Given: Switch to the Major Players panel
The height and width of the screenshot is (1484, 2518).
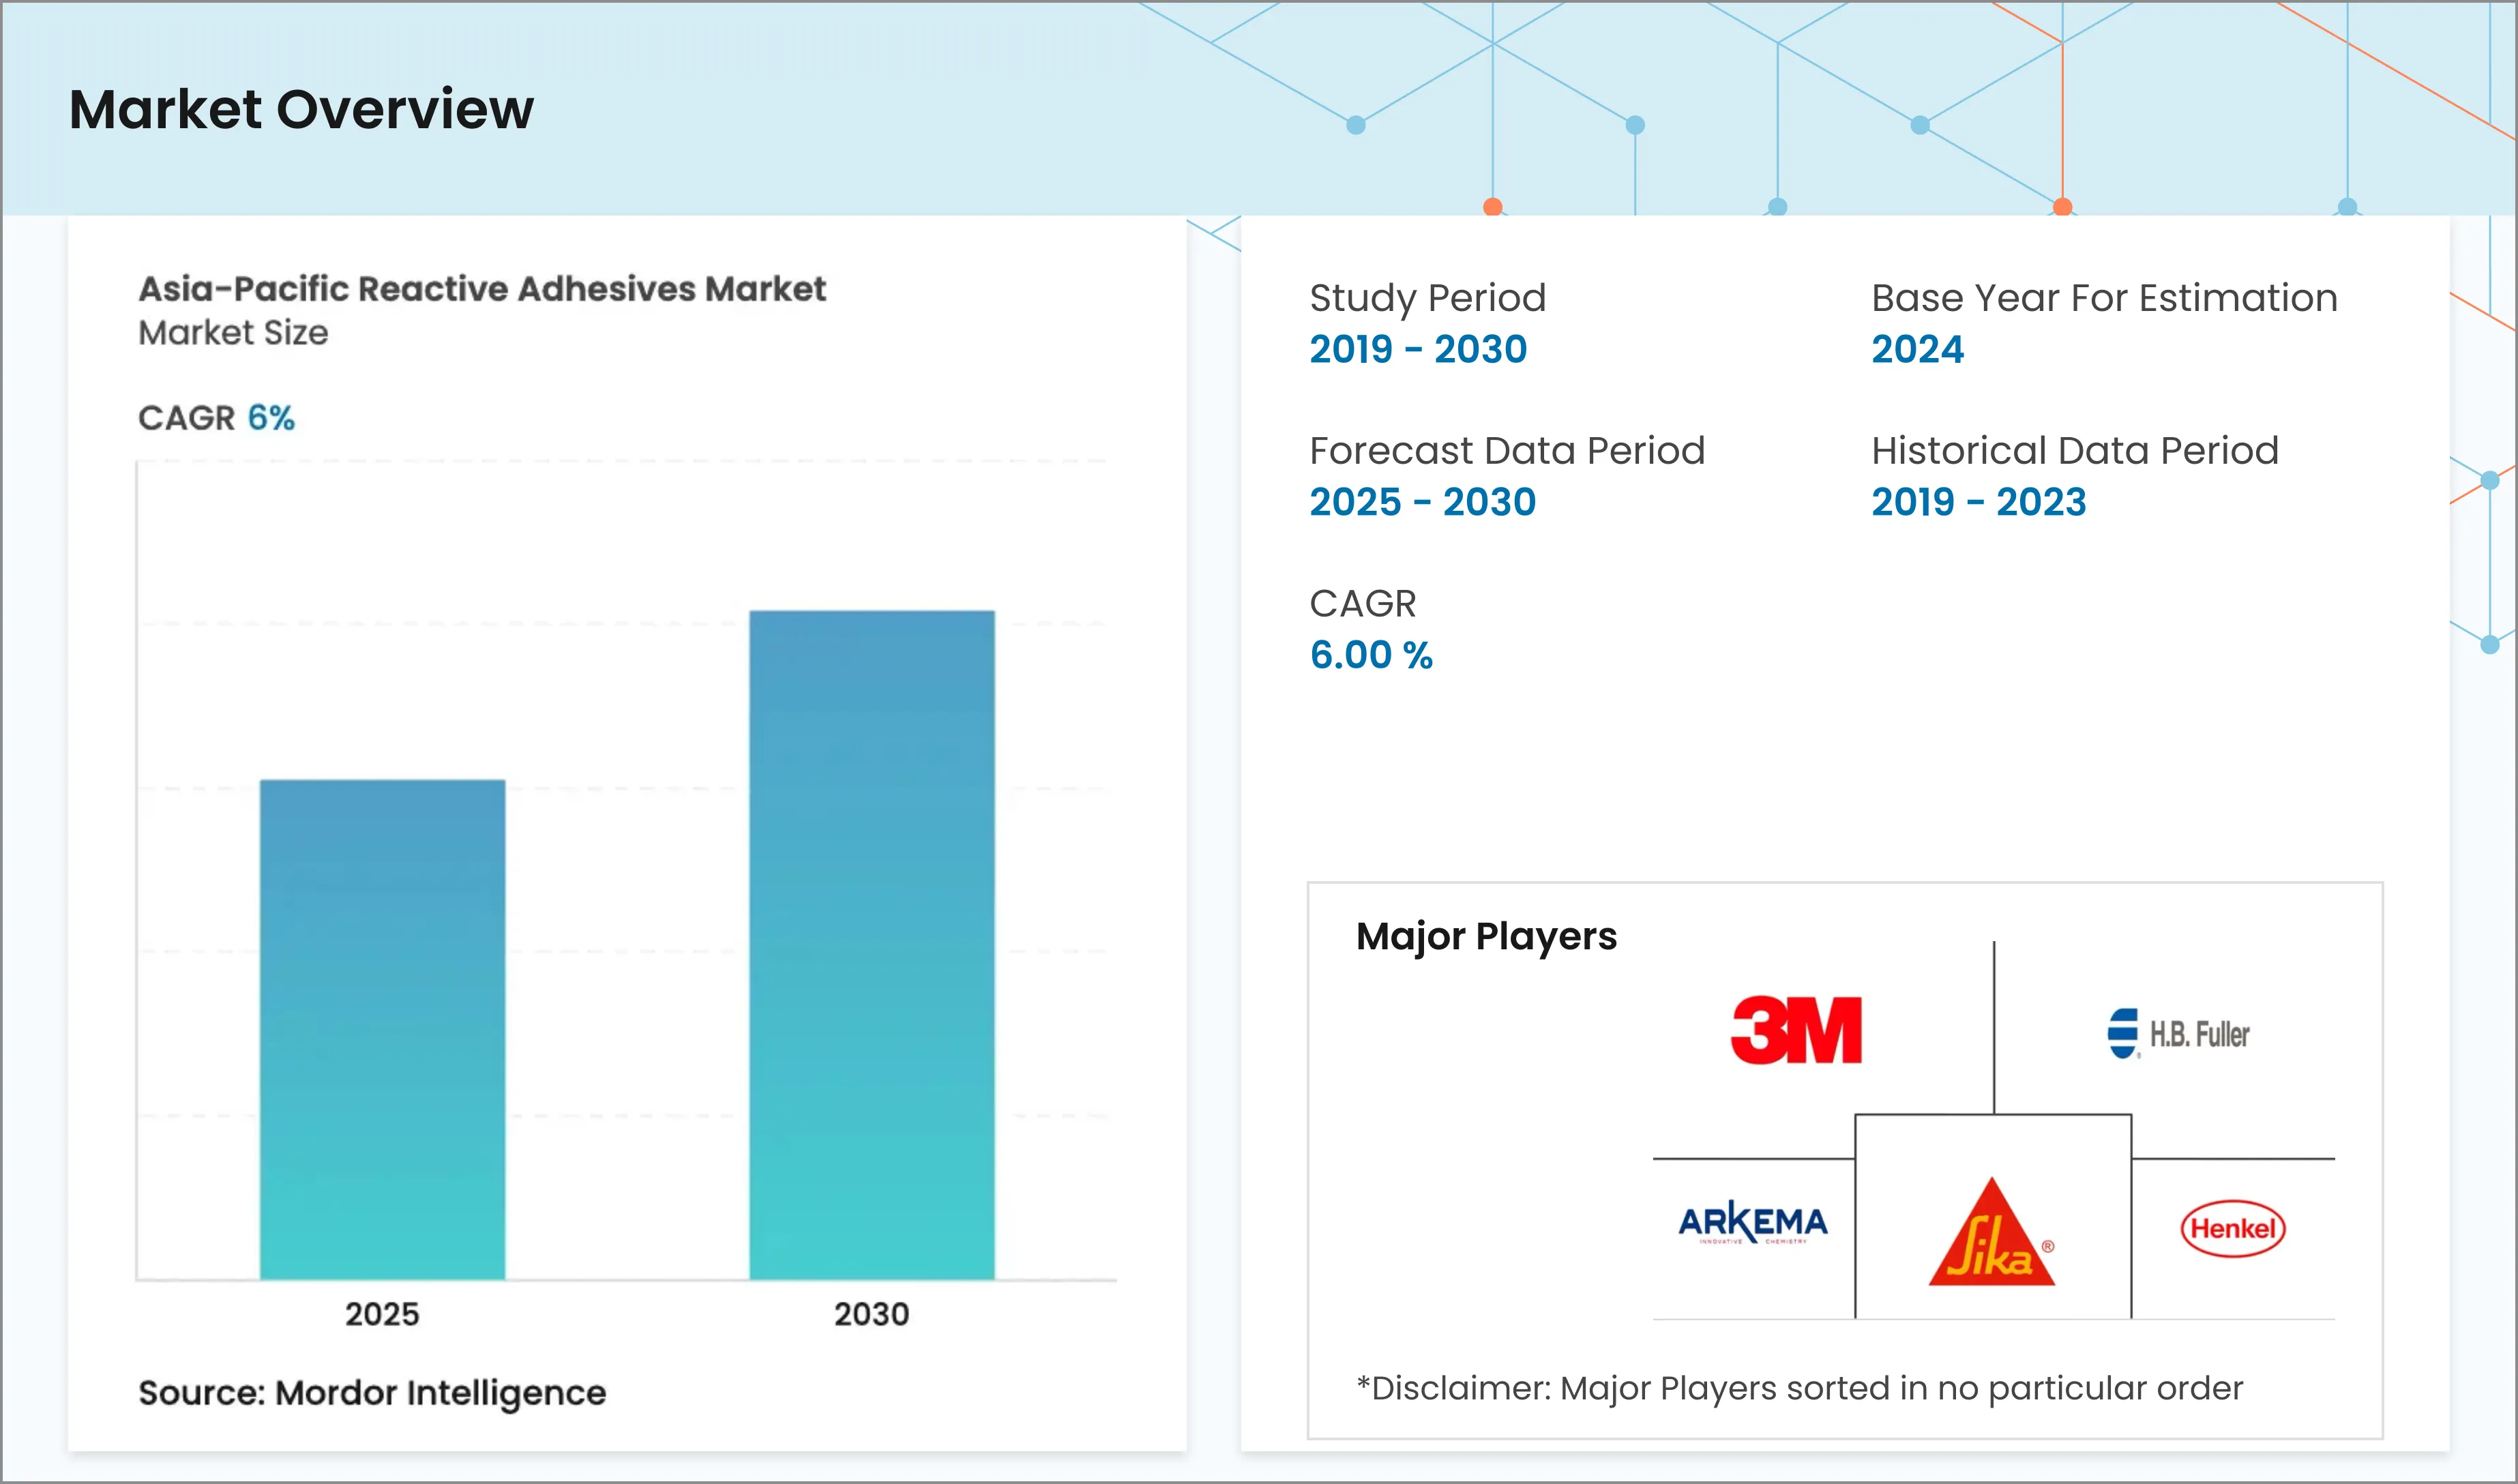Looking at the screenshot, I should [1487, 936].
